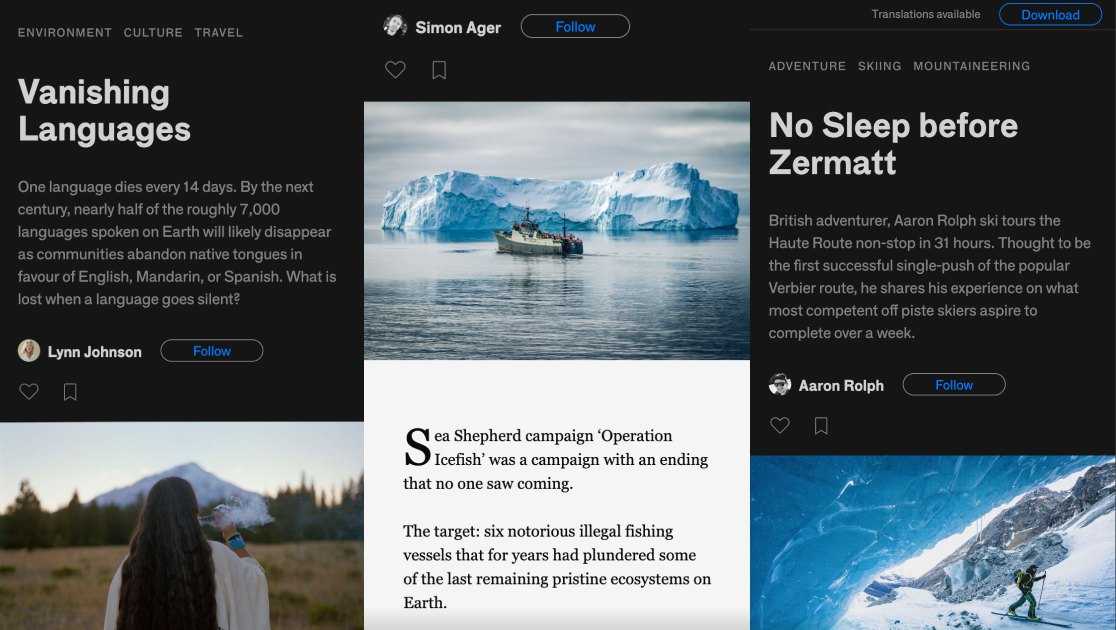Image resolution: width=1116 pixels, height=630 pixels.
Task: Bookmark the No Sleep before Zermatt story
Action: tap(821, 426)
